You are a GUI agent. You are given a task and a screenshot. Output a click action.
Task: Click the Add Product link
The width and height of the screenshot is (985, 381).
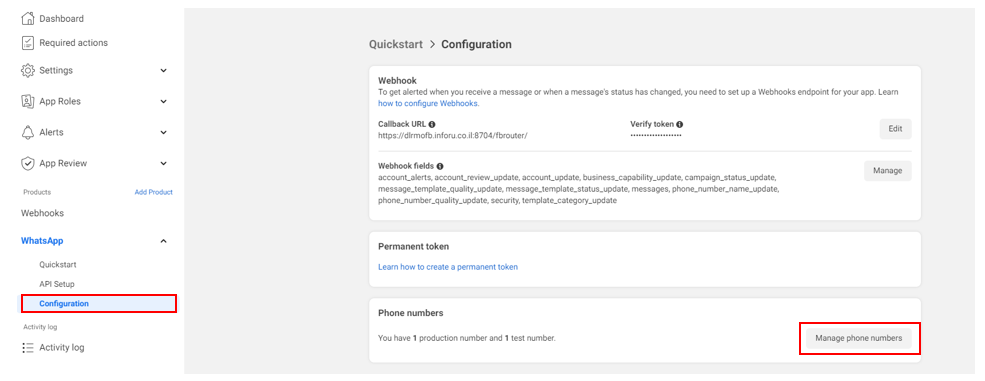[153, 192]
